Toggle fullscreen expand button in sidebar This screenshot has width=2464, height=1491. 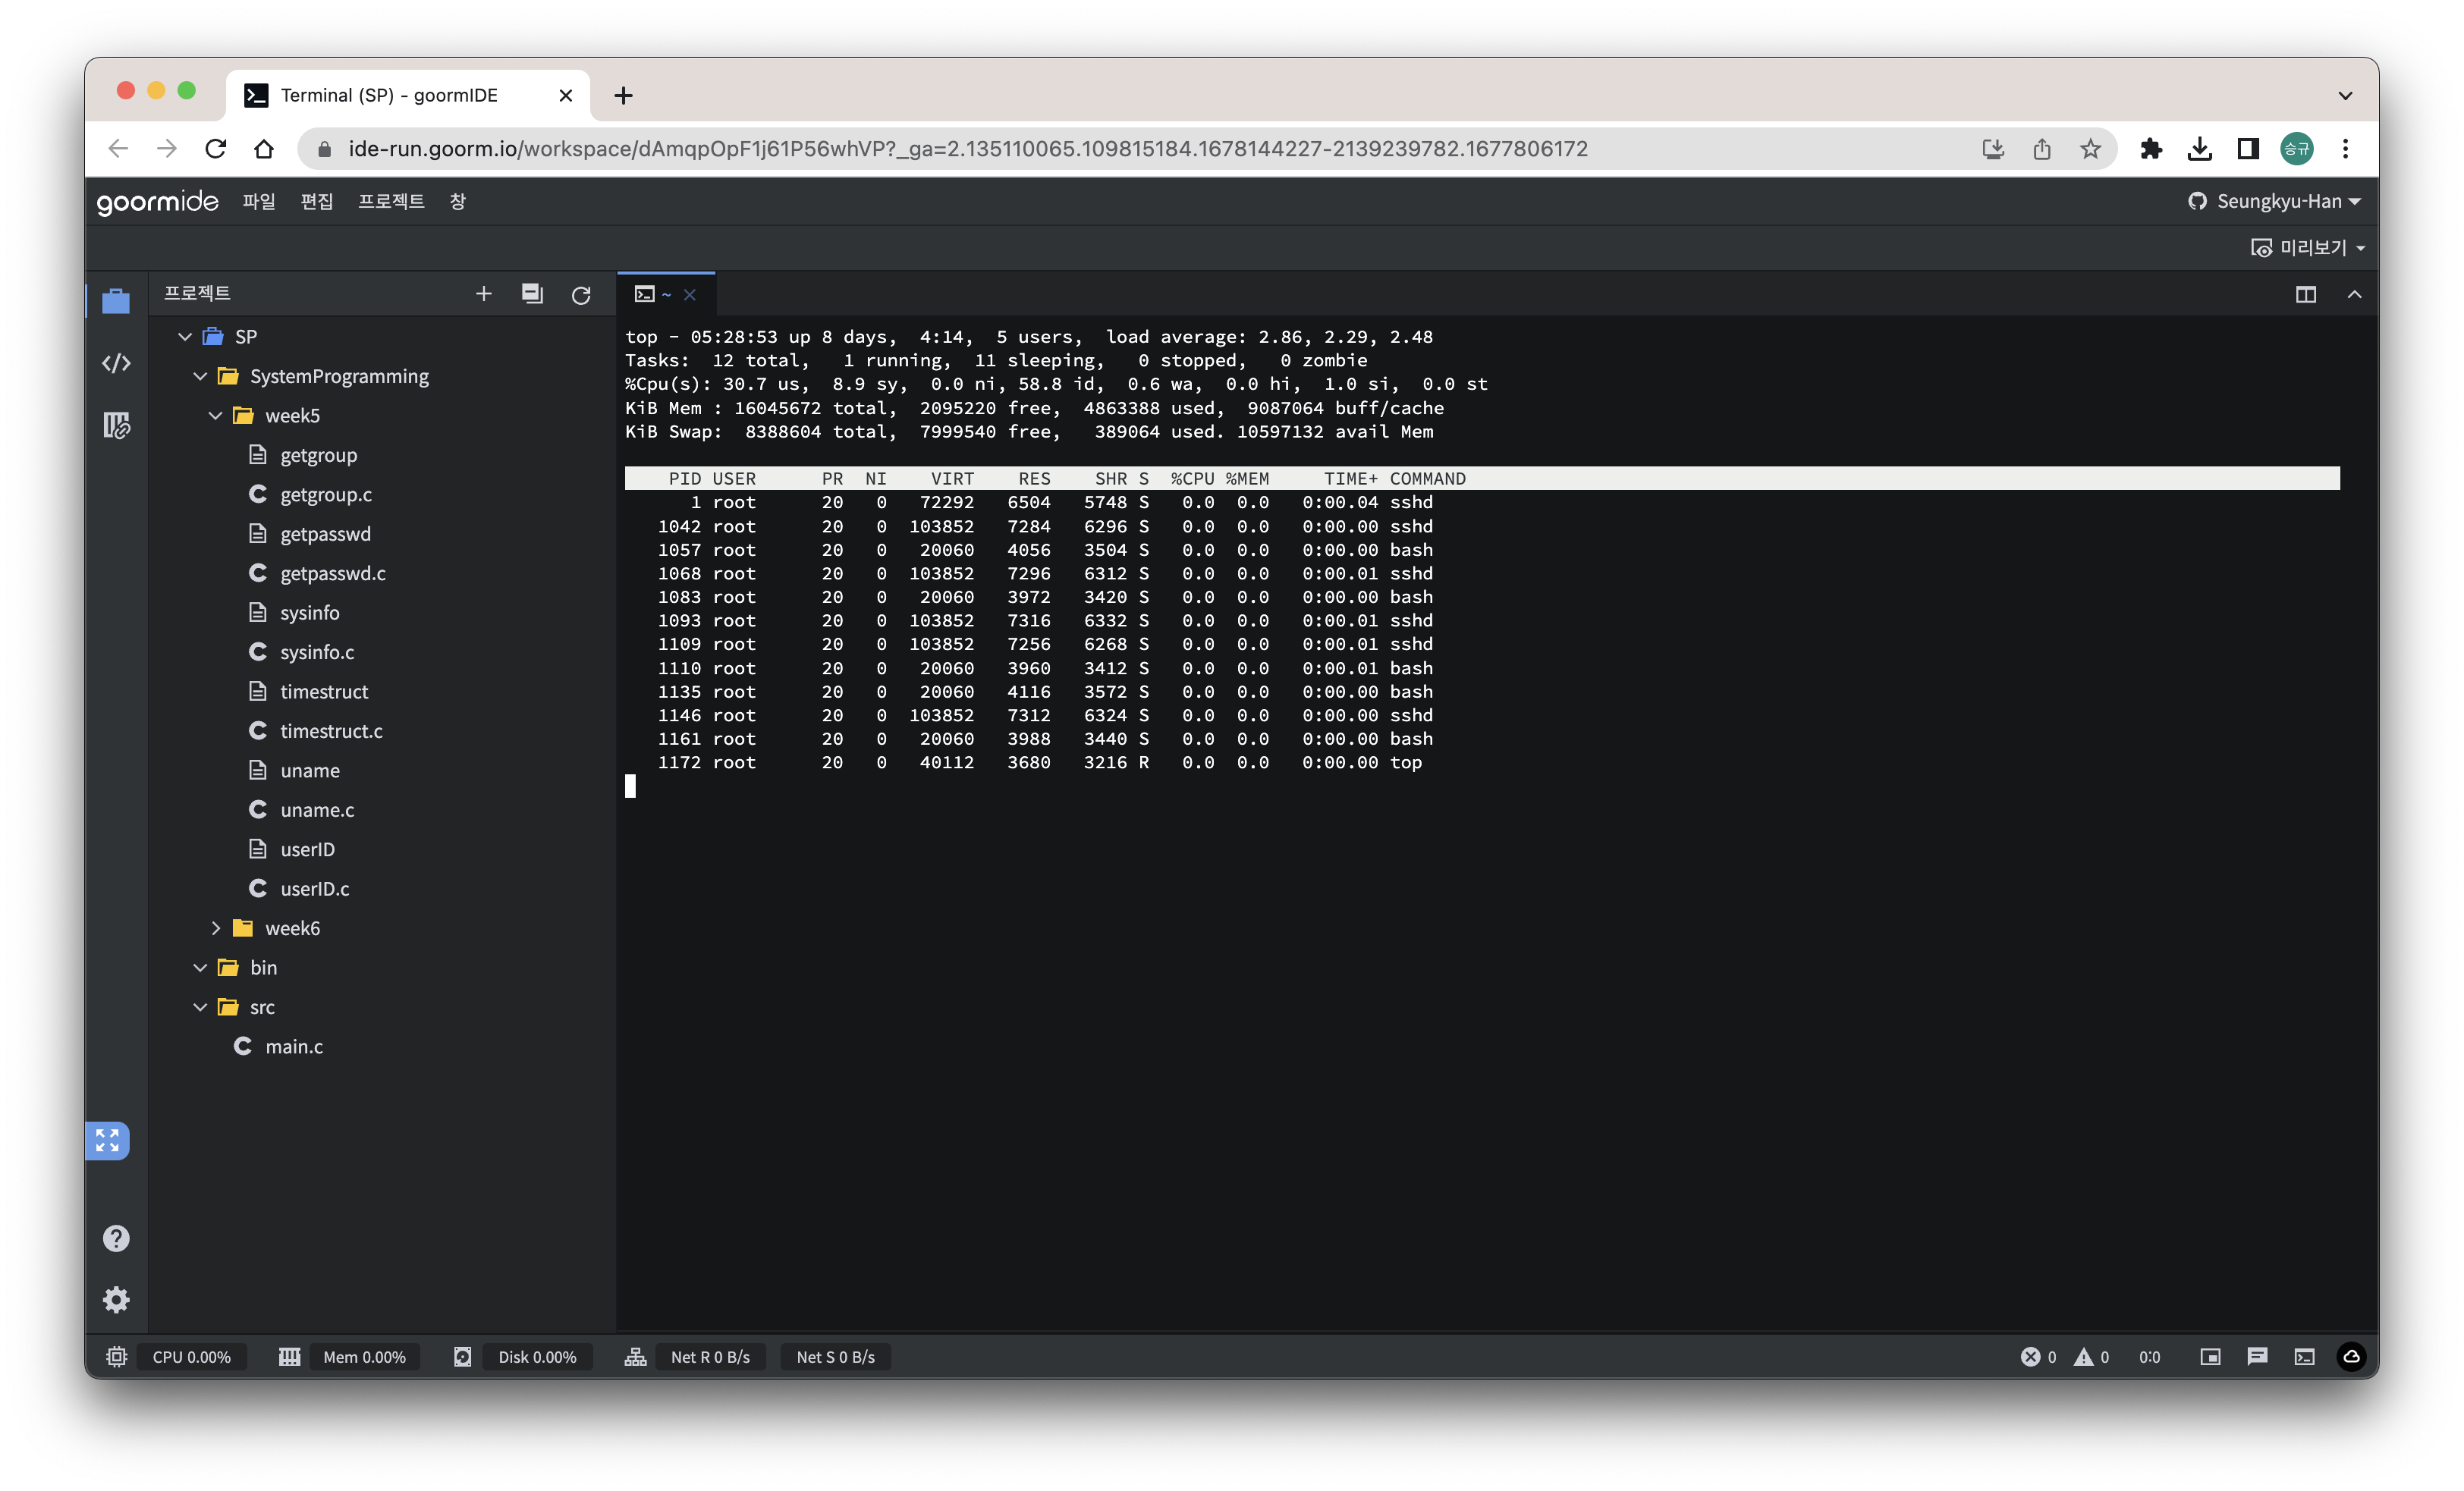pos(107,1141)
